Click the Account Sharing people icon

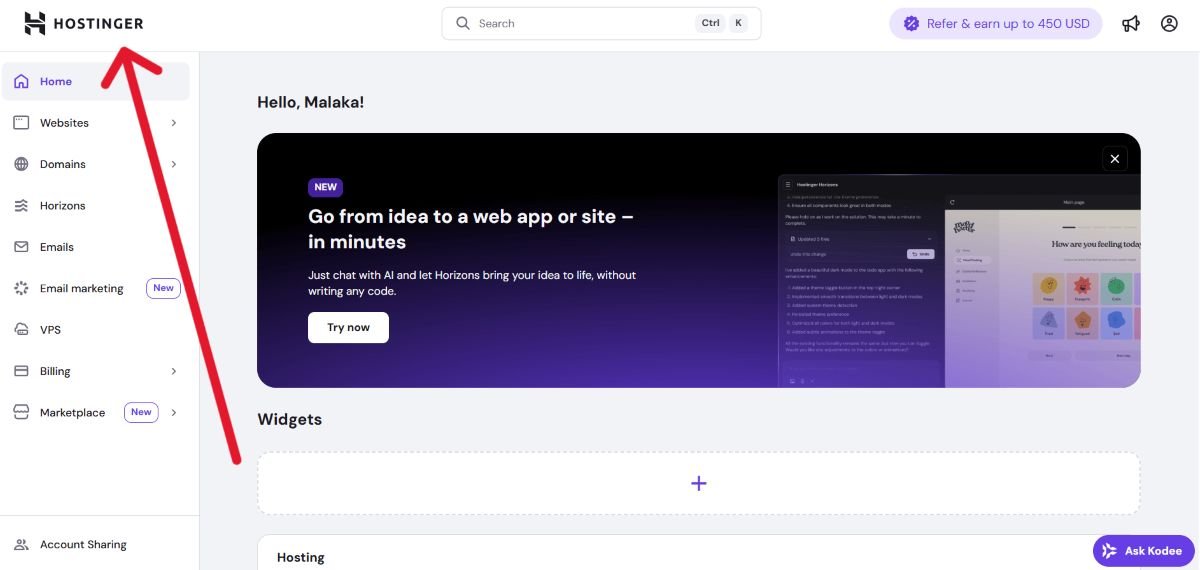[21, 545]
